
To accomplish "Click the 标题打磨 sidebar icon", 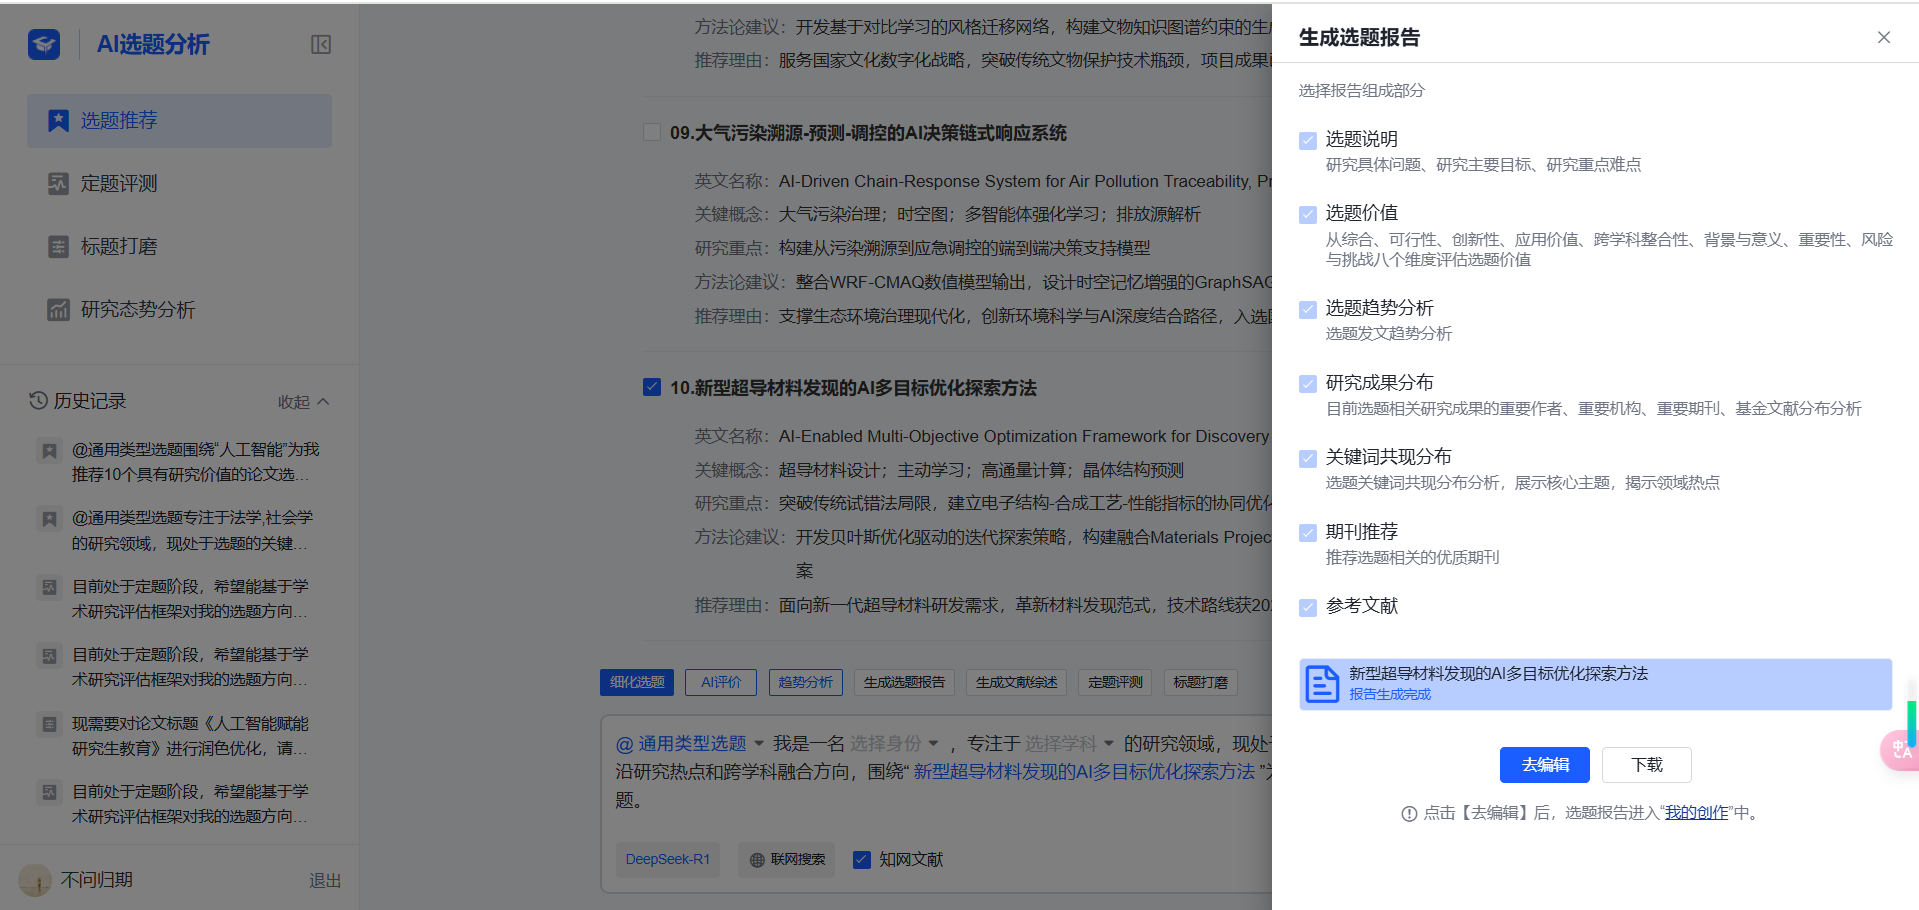I will click(x=58, y=247).
